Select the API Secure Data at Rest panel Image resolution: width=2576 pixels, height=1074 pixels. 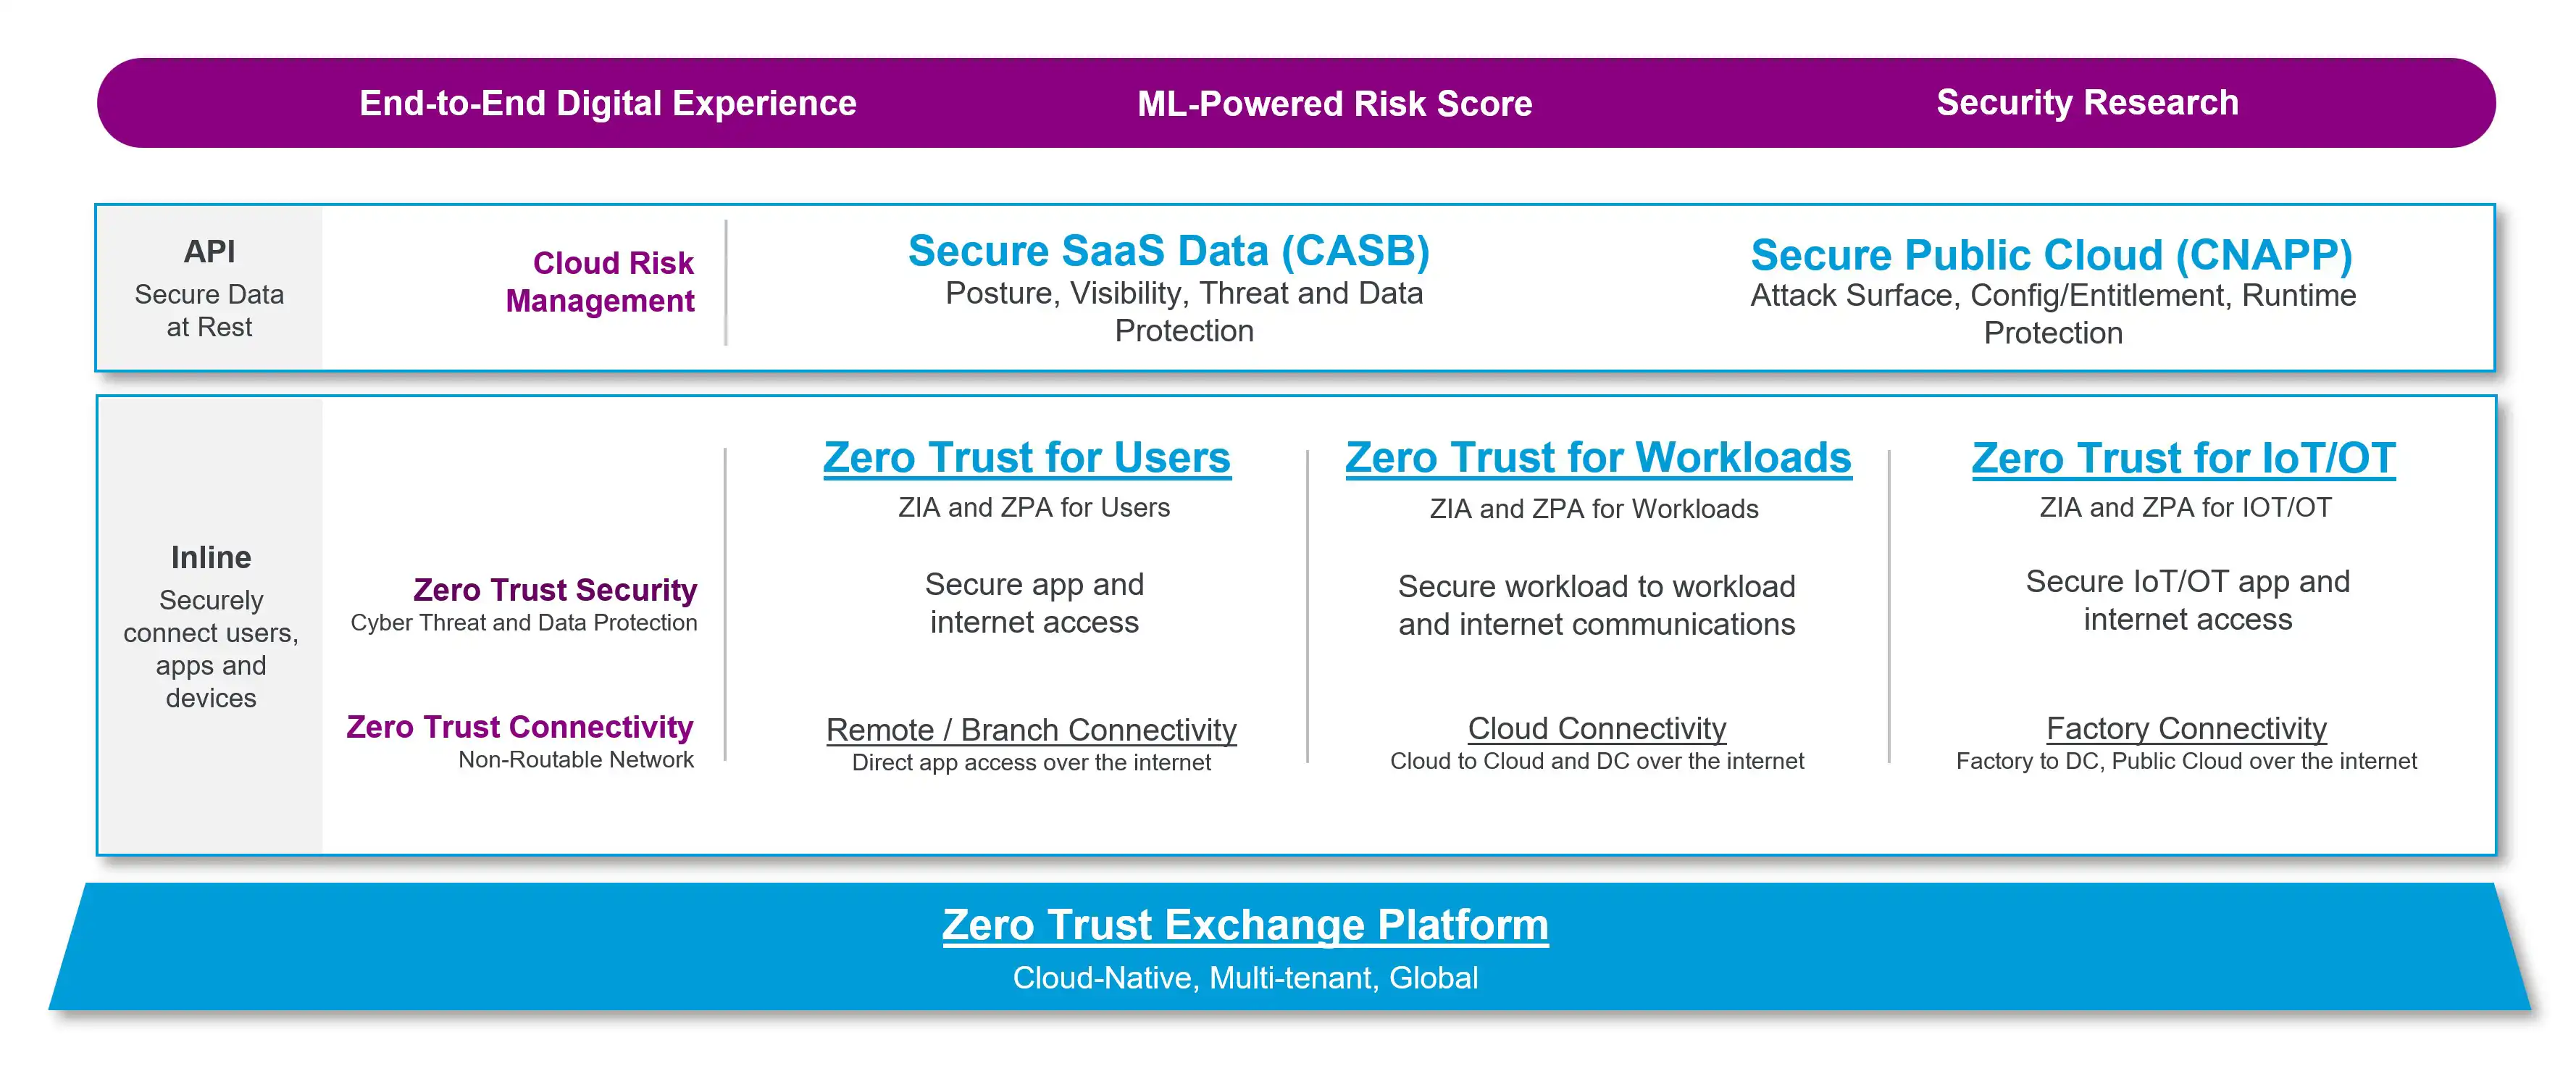209,288
